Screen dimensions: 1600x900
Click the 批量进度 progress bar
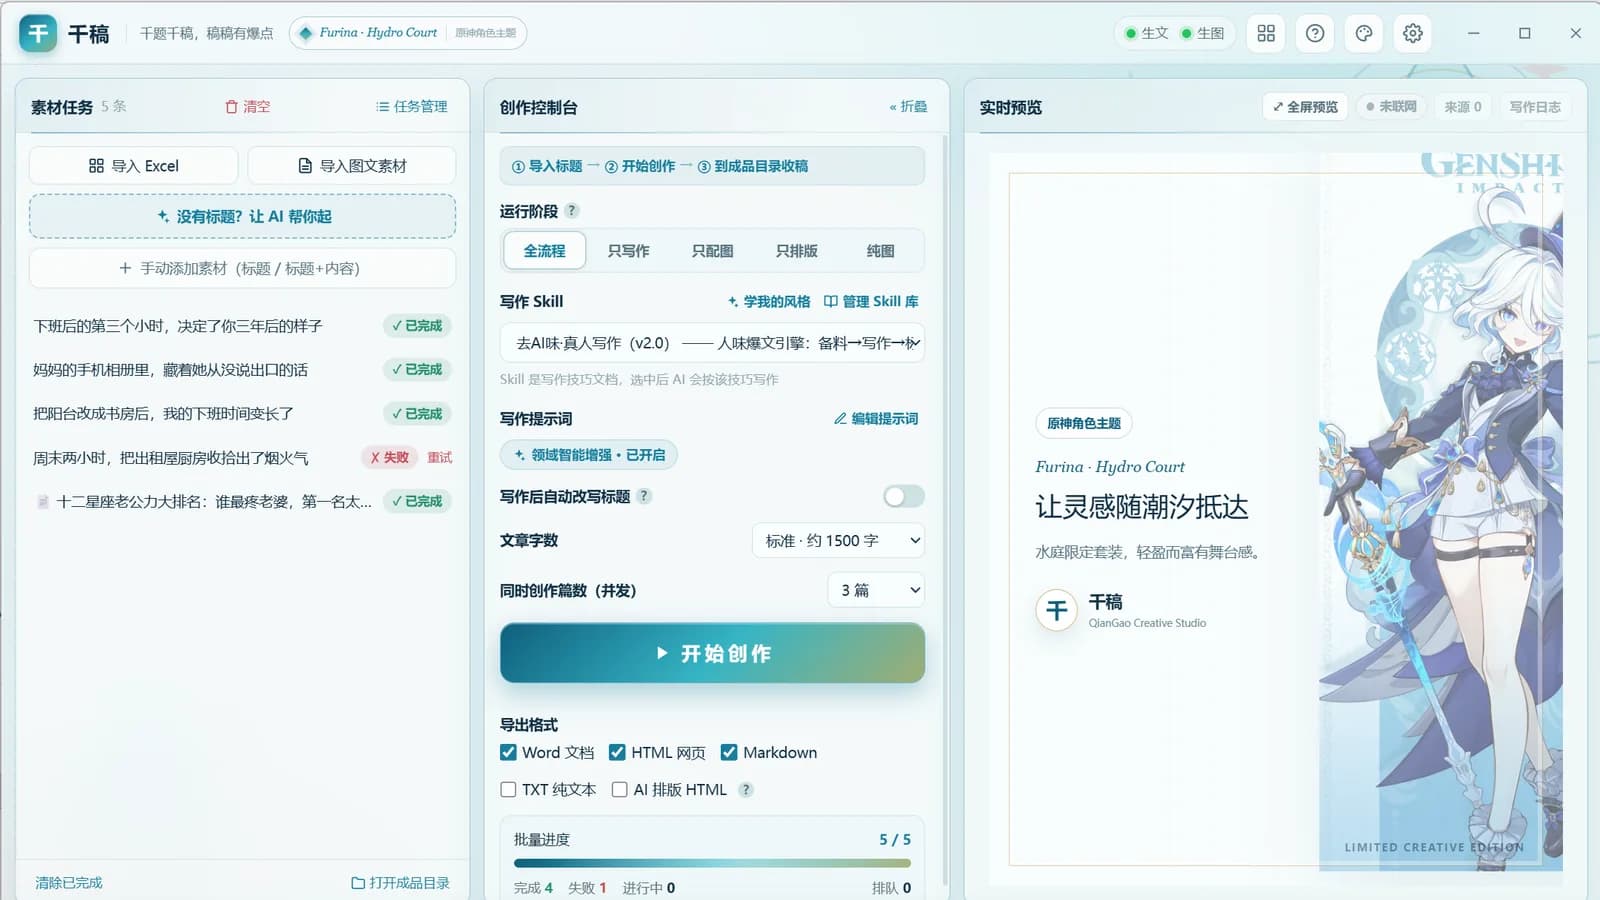click(x=712, y=863)
